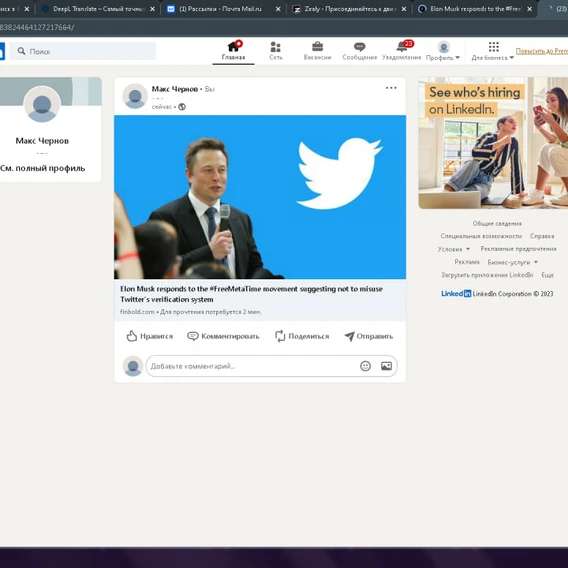Click the post author avatar
The height and width of the screenshot is (568, 568).
pyautogui.click(x=135, y=96)
